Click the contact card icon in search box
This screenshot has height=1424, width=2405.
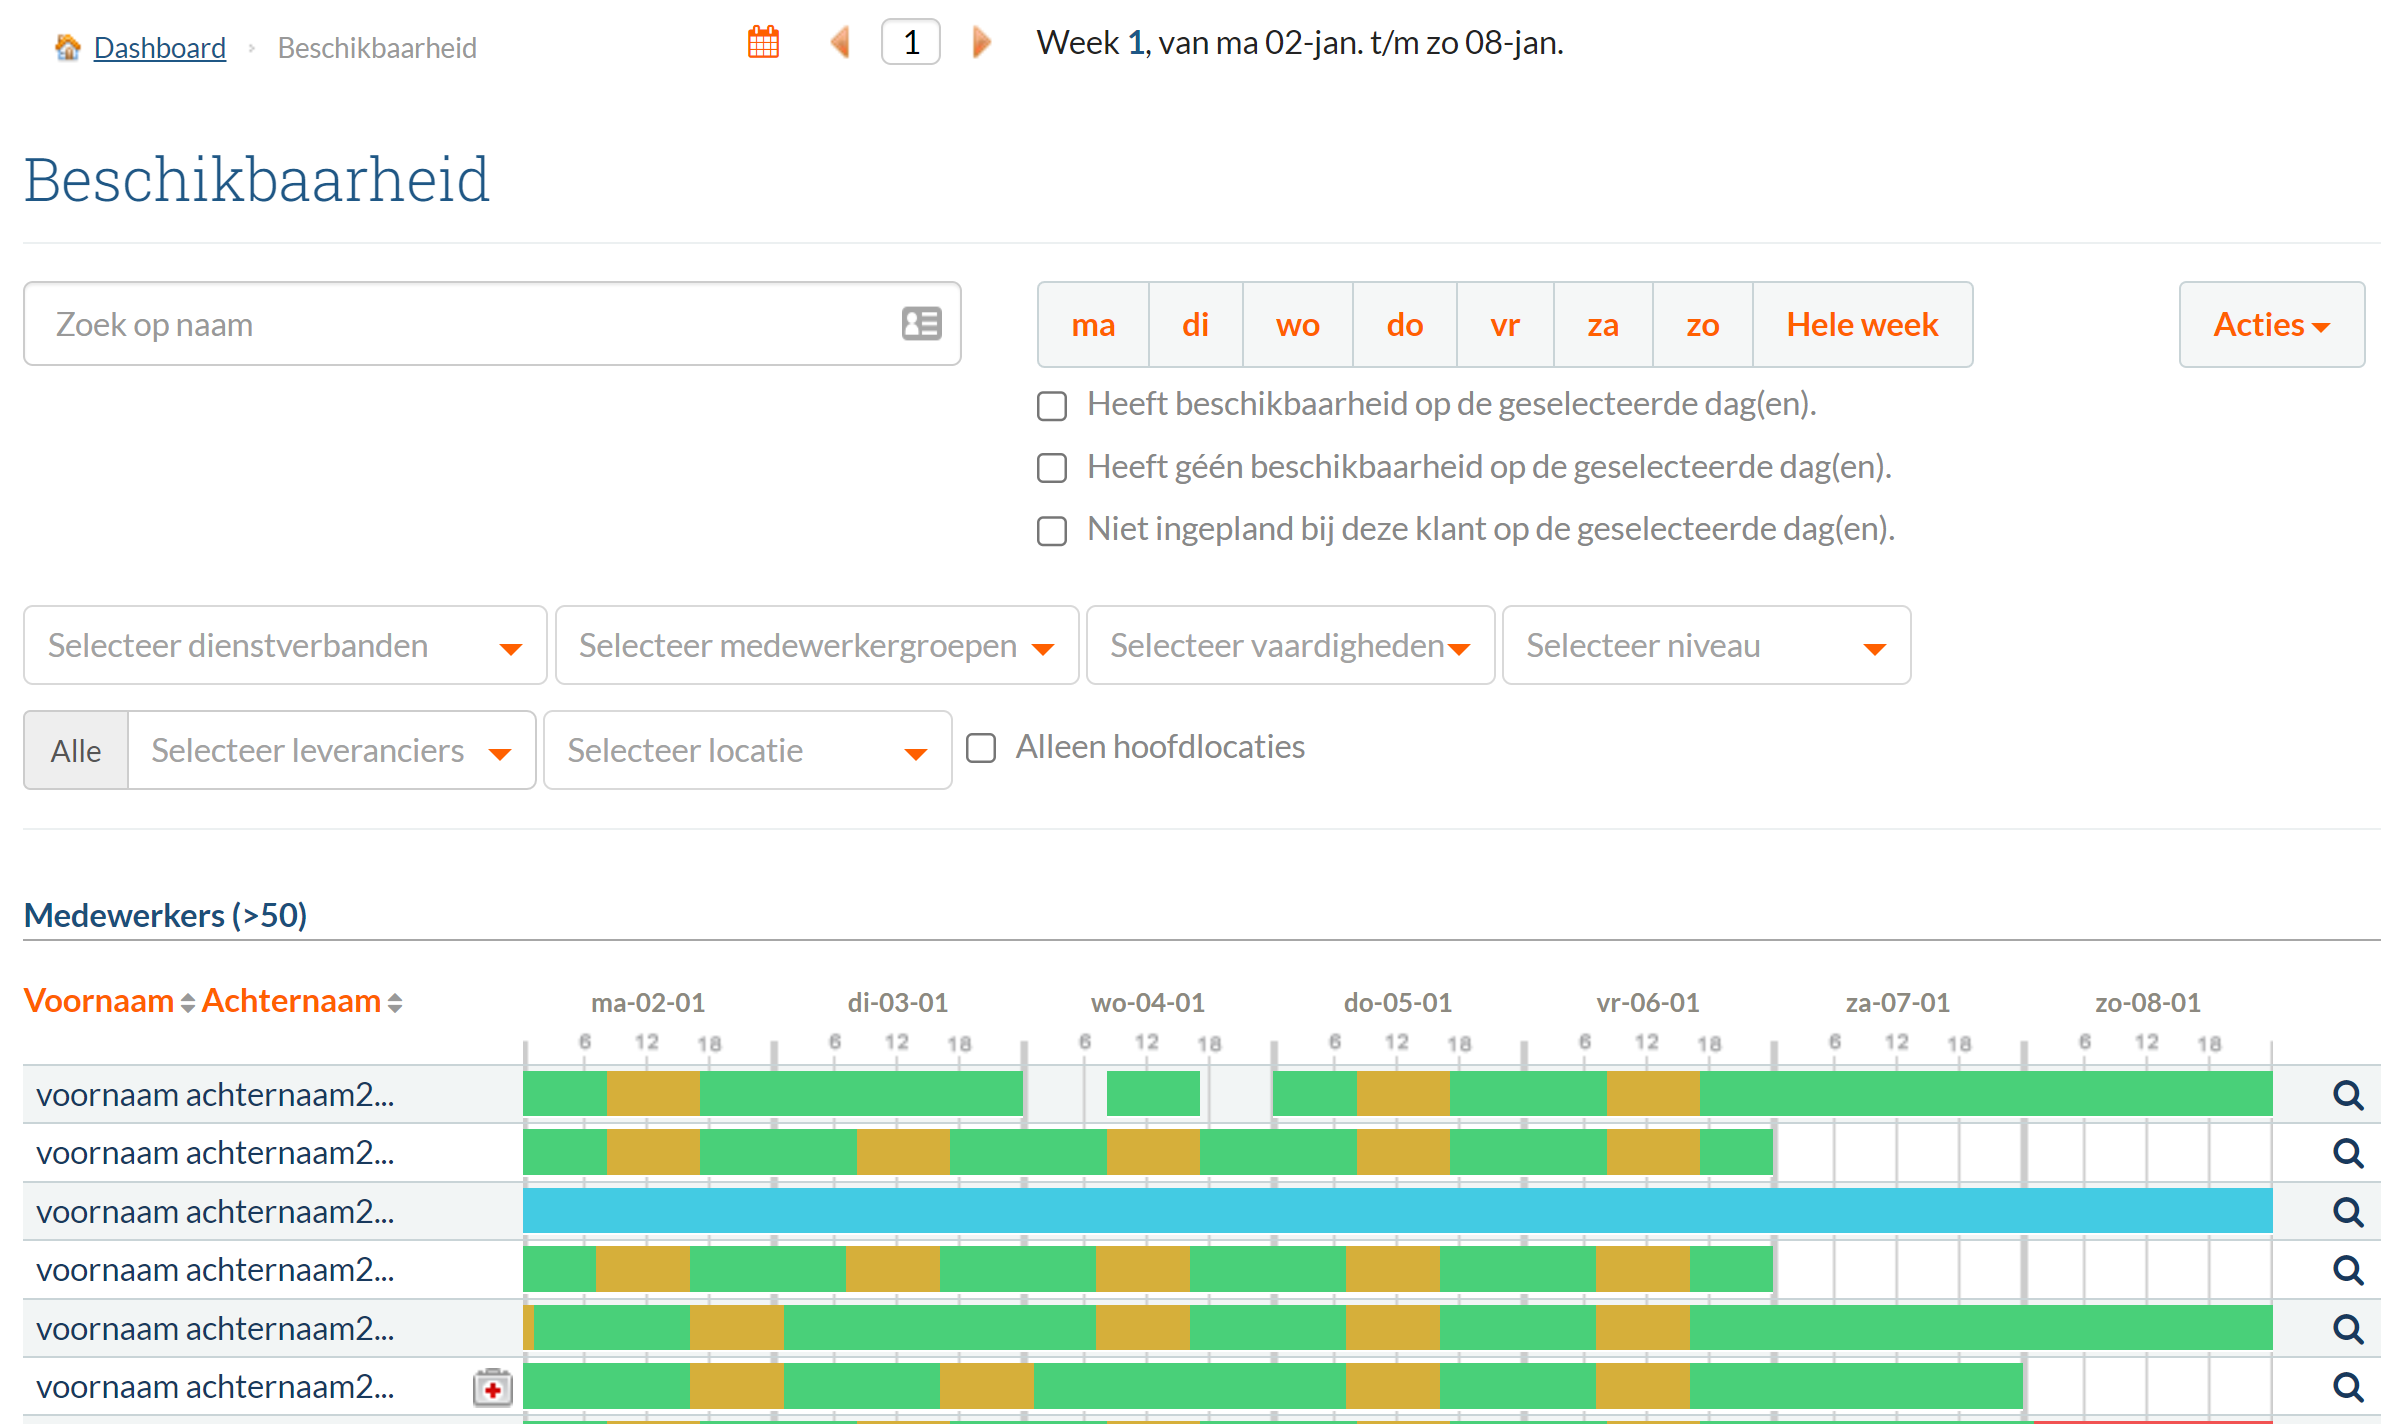921,324
